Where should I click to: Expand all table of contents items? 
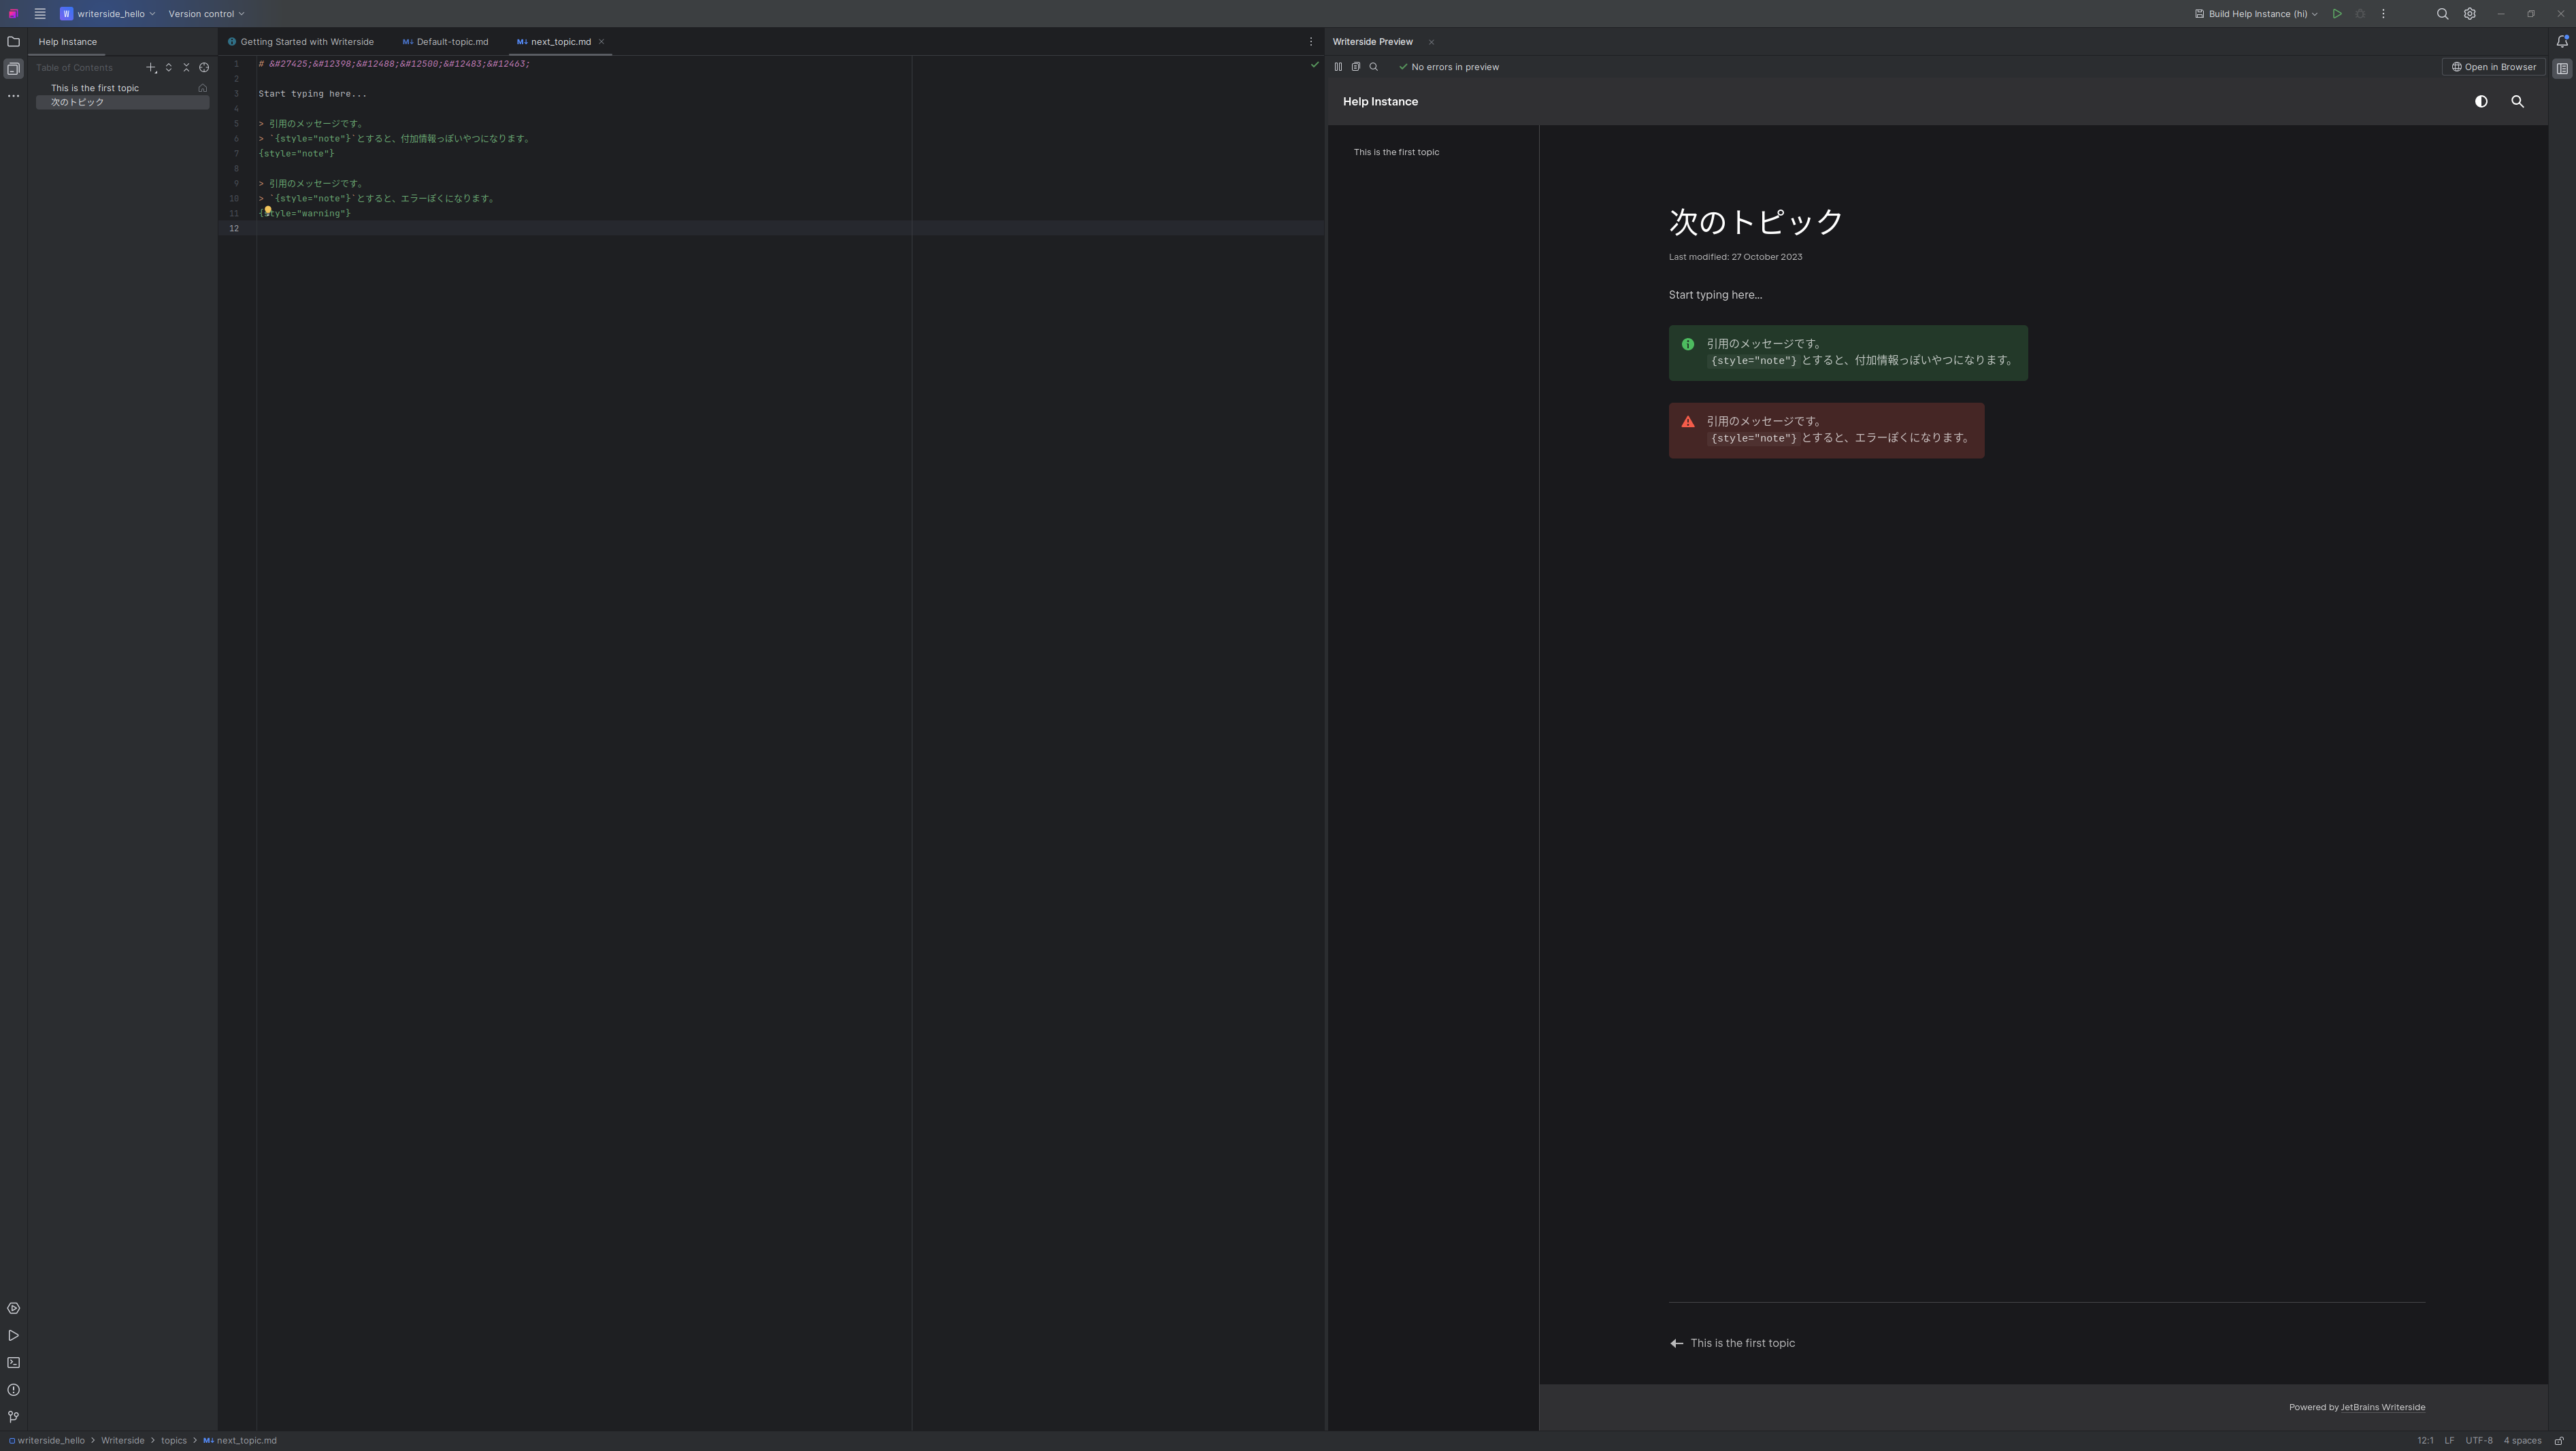[x=169, y=68]
